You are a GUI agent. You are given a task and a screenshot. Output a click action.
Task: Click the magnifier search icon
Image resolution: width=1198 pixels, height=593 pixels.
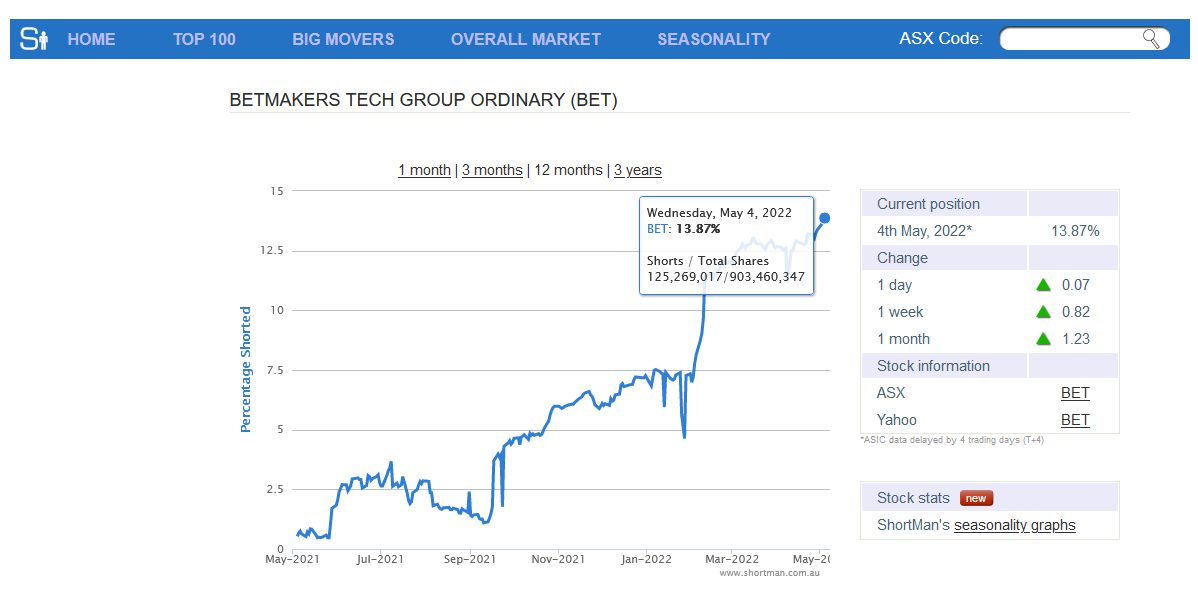1151,39
